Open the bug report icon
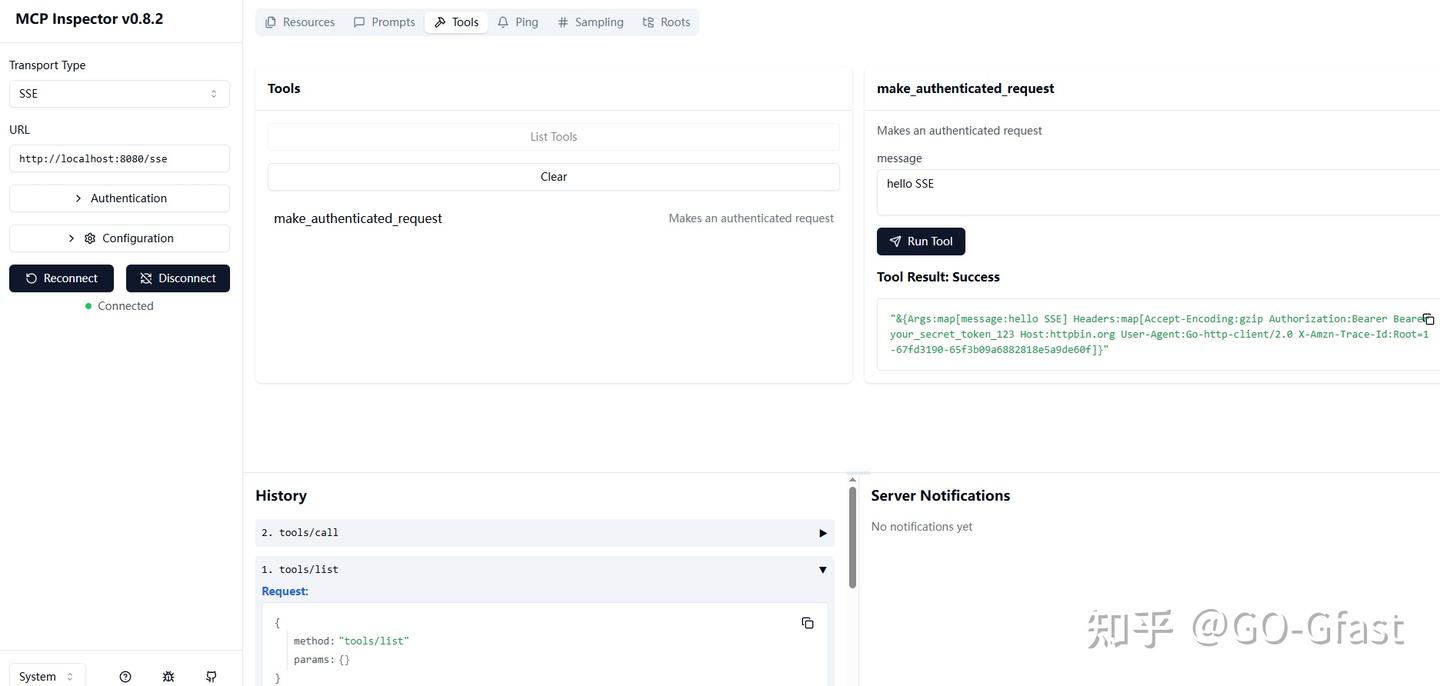Image resolution: width=1440 pixels, height=686 pixels. tap(168, 677)
